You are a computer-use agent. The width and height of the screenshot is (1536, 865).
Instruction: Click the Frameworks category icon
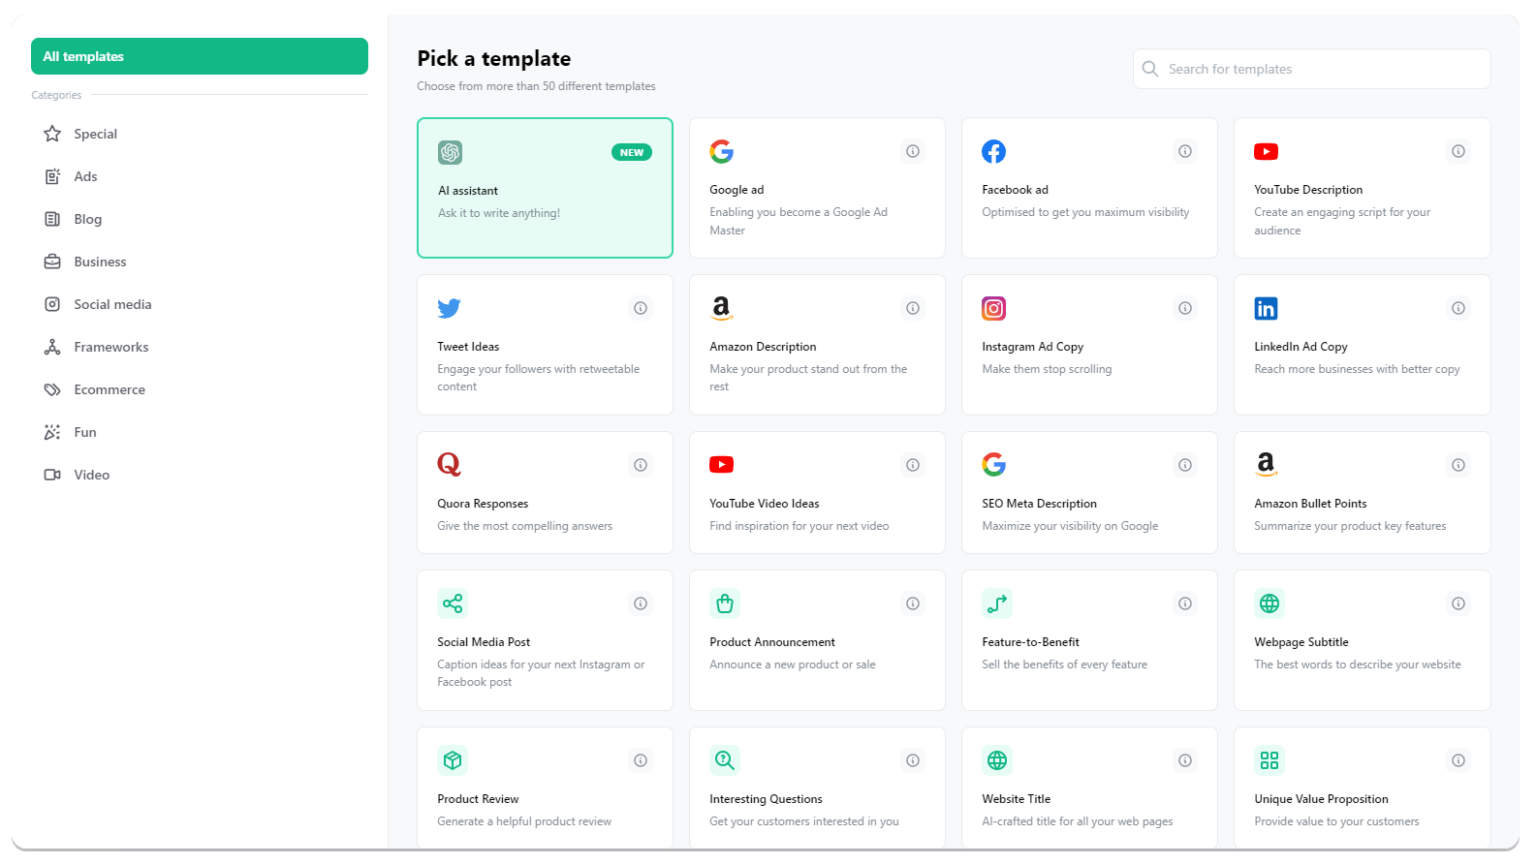(x=52, y=346)
